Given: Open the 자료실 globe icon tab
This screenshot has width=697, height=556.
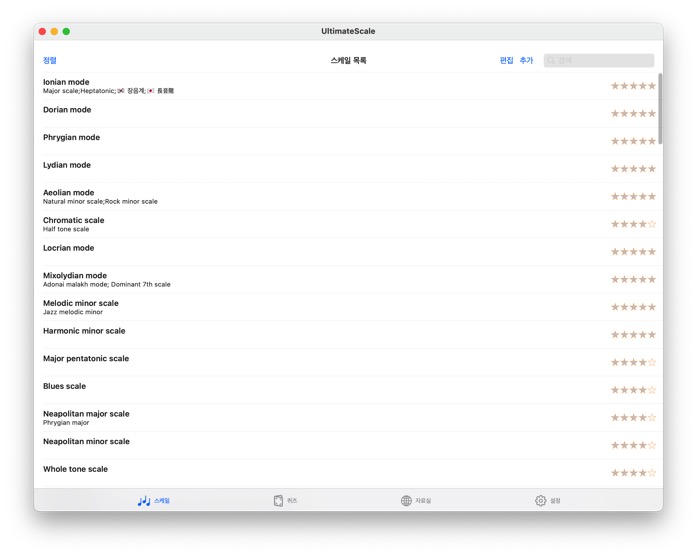Looking at the screenshot, I should (x=406, y=500).
